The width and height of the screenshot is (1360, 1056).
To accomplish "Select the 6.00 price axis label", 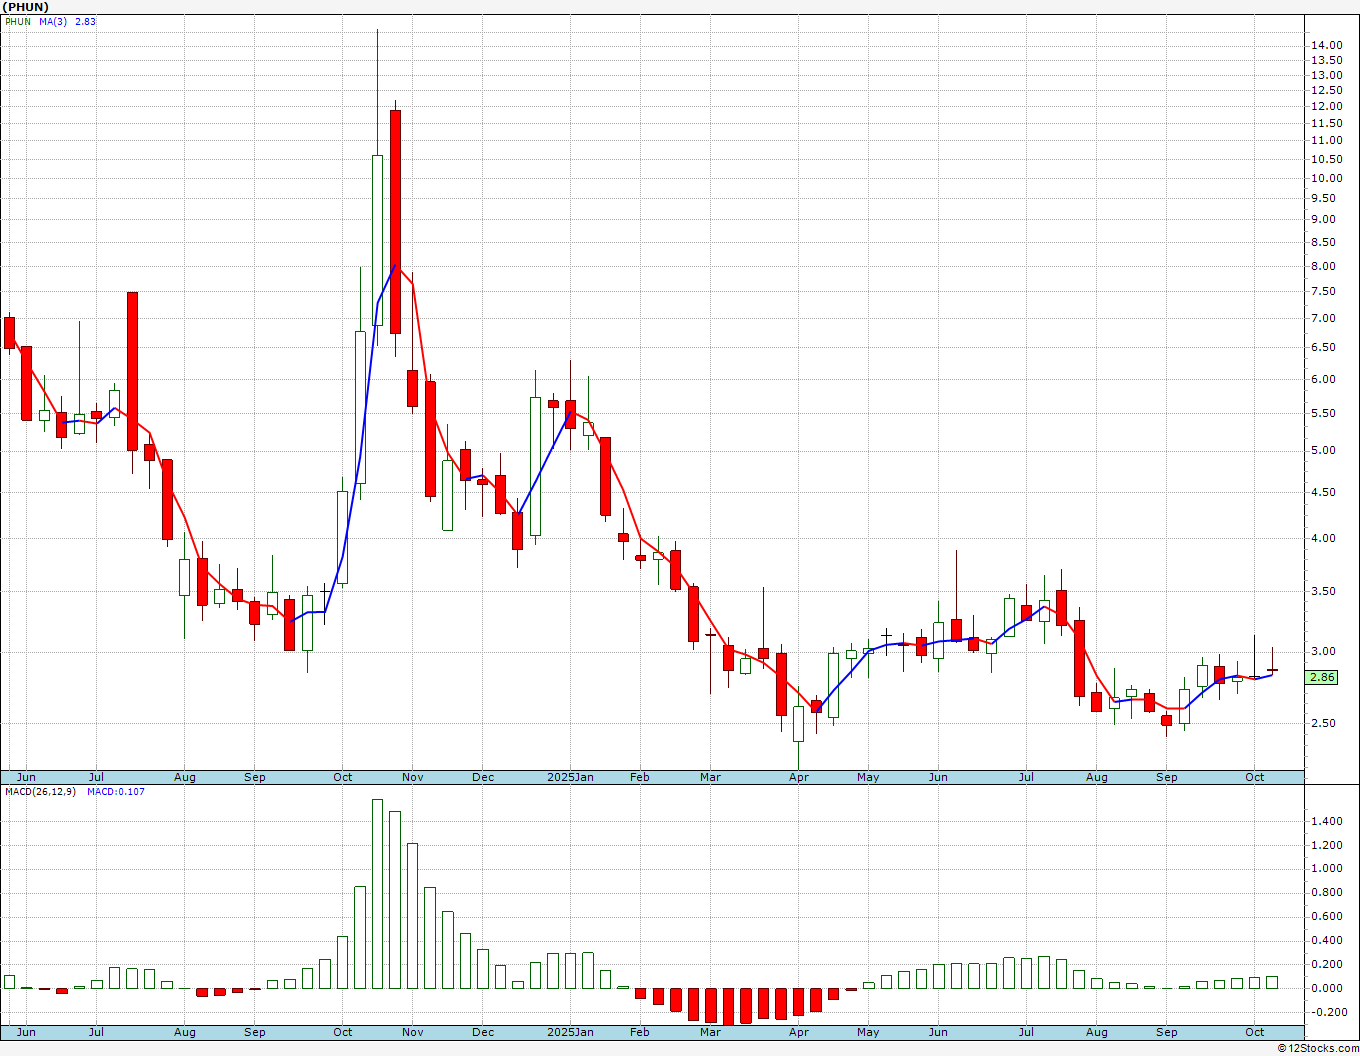I will pyautogui.click(x=1324, y=380).
